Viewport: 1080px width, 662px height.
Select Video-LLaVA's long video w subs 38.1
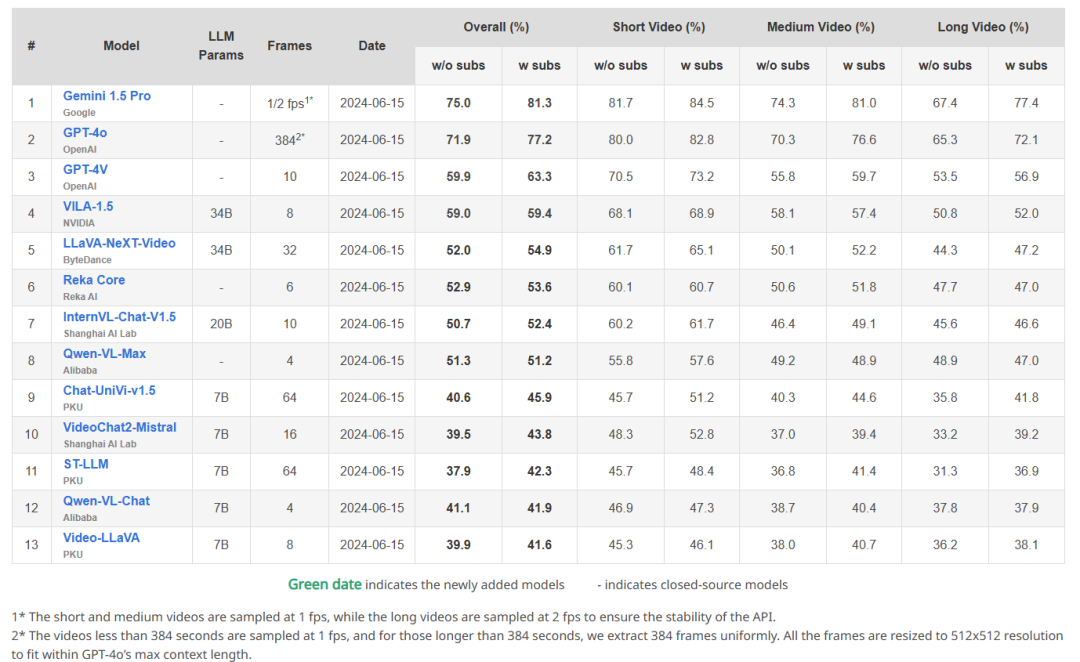coord(1026,545)
